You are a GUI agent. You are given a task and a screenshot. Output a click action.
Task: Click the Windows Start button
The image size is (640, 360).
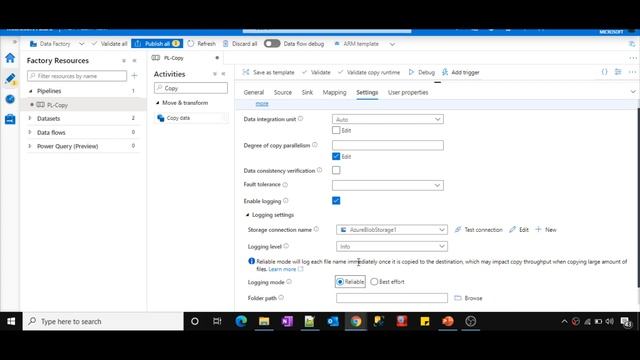pos(11,322)
